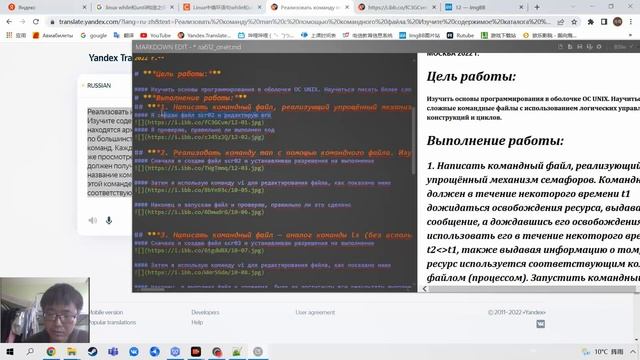Open Microsoft Teams from the taskbar
Screen dimensions: 640x360
point(113,351)
